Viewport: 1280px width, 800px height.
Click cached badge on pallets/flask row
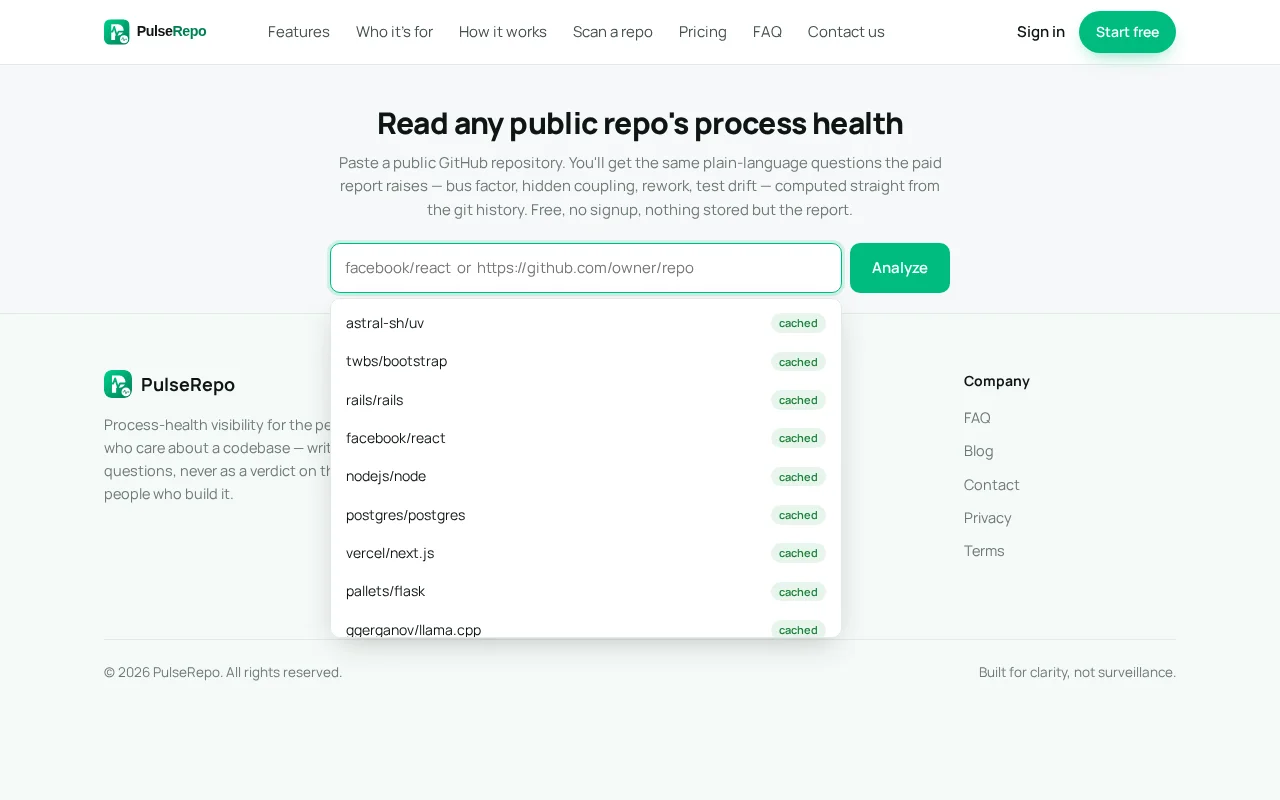(798, 592)
